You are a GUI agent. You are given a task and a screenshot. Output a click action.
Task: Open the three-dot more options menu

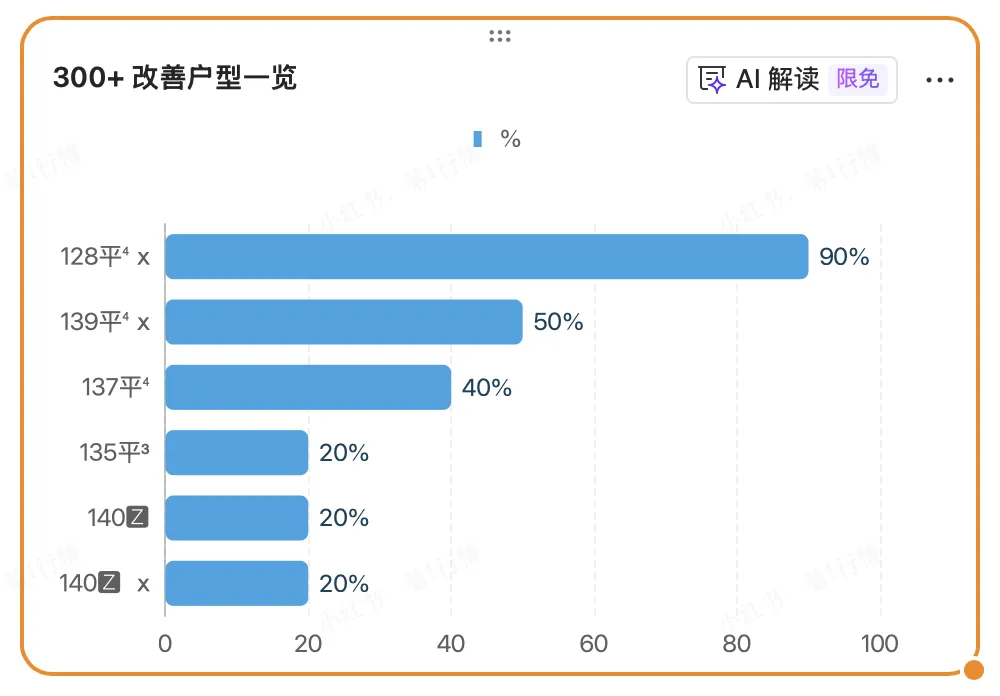940,80
